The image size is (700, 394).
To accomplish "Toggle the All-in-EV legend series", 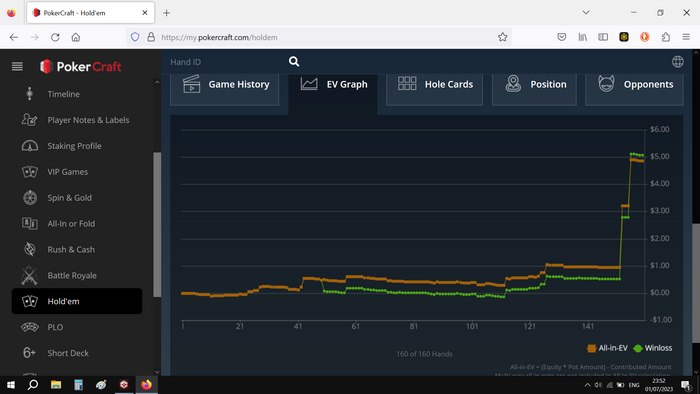I will 608,348.
